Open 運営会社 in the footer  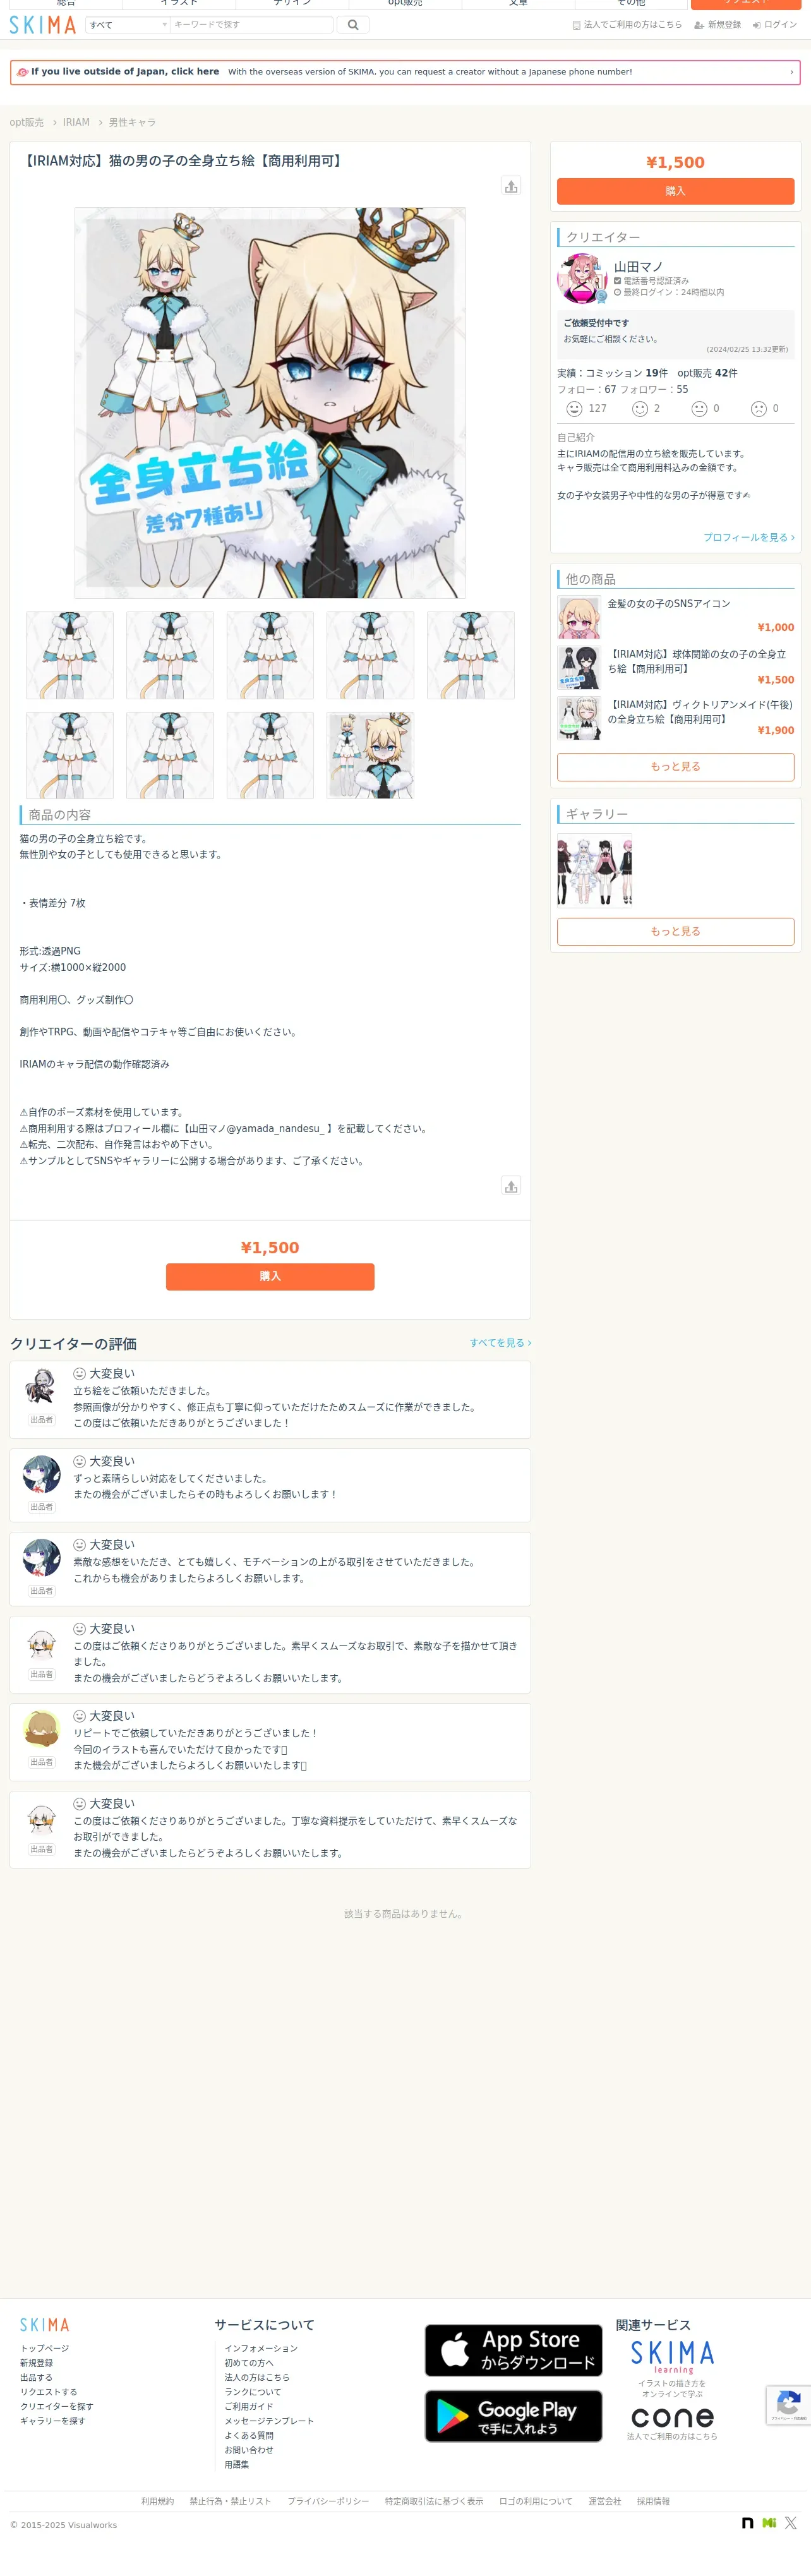pyautogui.click(x=604, y=2502)
